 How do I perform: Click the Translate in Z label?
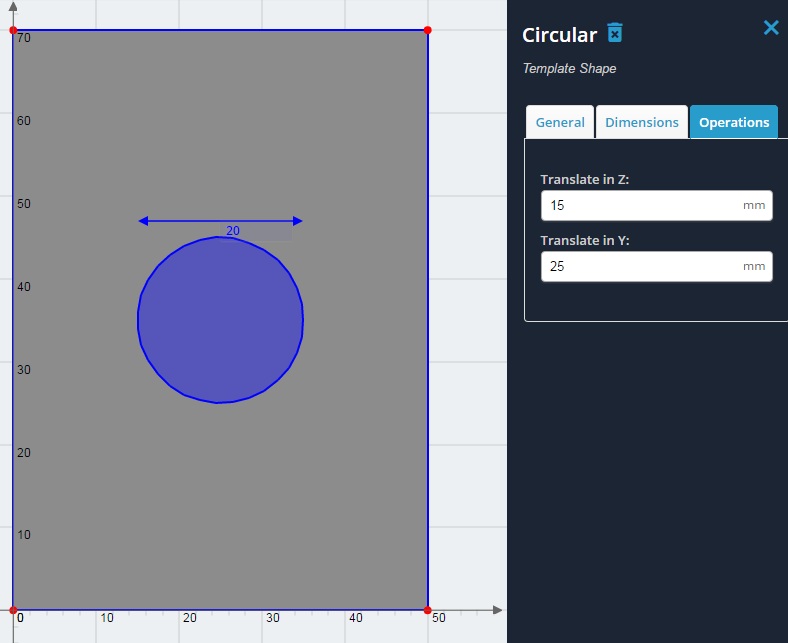point(584,179)
